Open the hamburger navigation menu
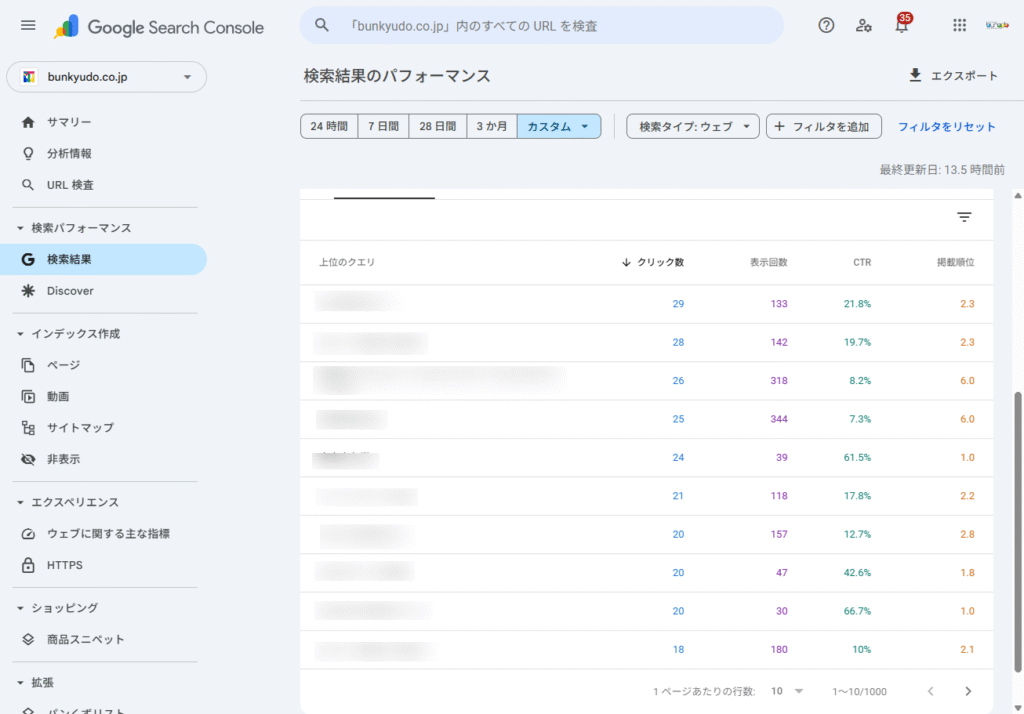The height and width of the screenshot is (714, 1024). click(27, 26)
